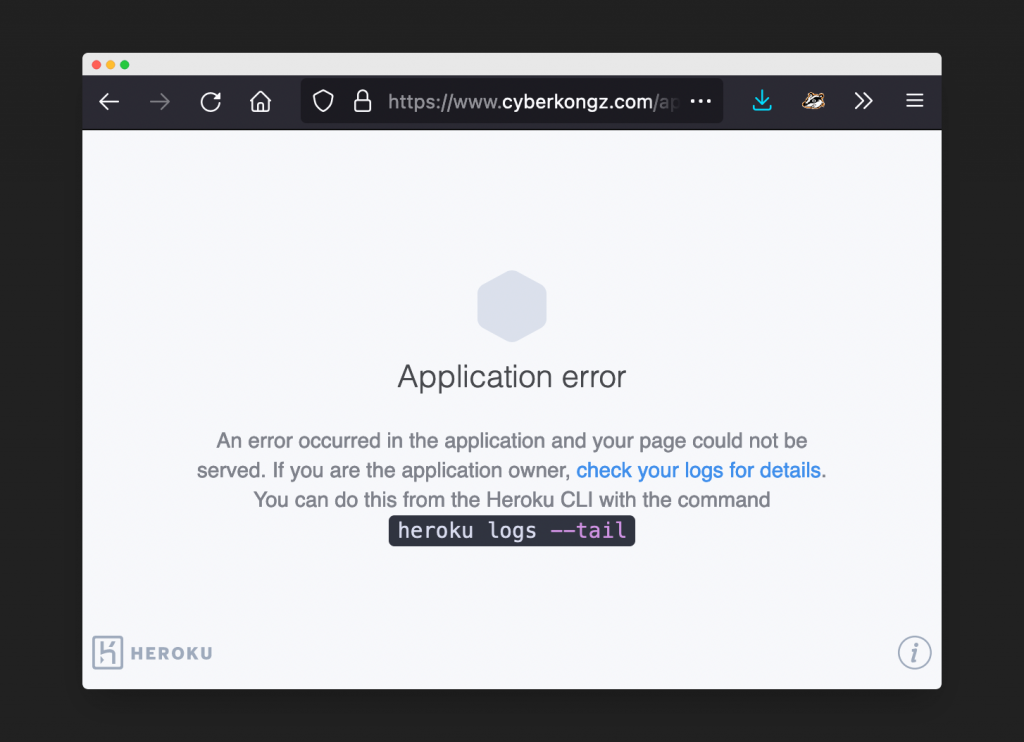Open page actions three-dot menu

coord(701,101)
